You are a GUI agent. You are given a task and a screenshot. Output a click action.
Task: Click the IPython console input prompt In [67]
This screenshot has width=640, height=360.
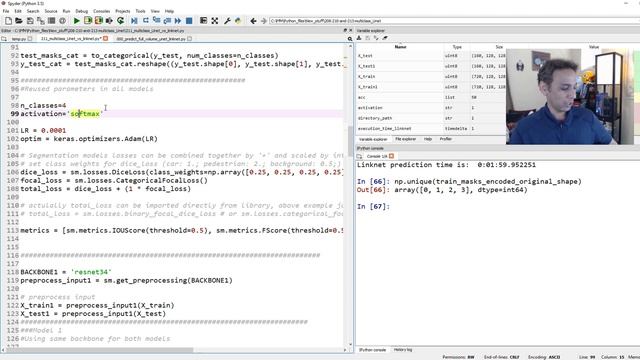coord(373,207)
